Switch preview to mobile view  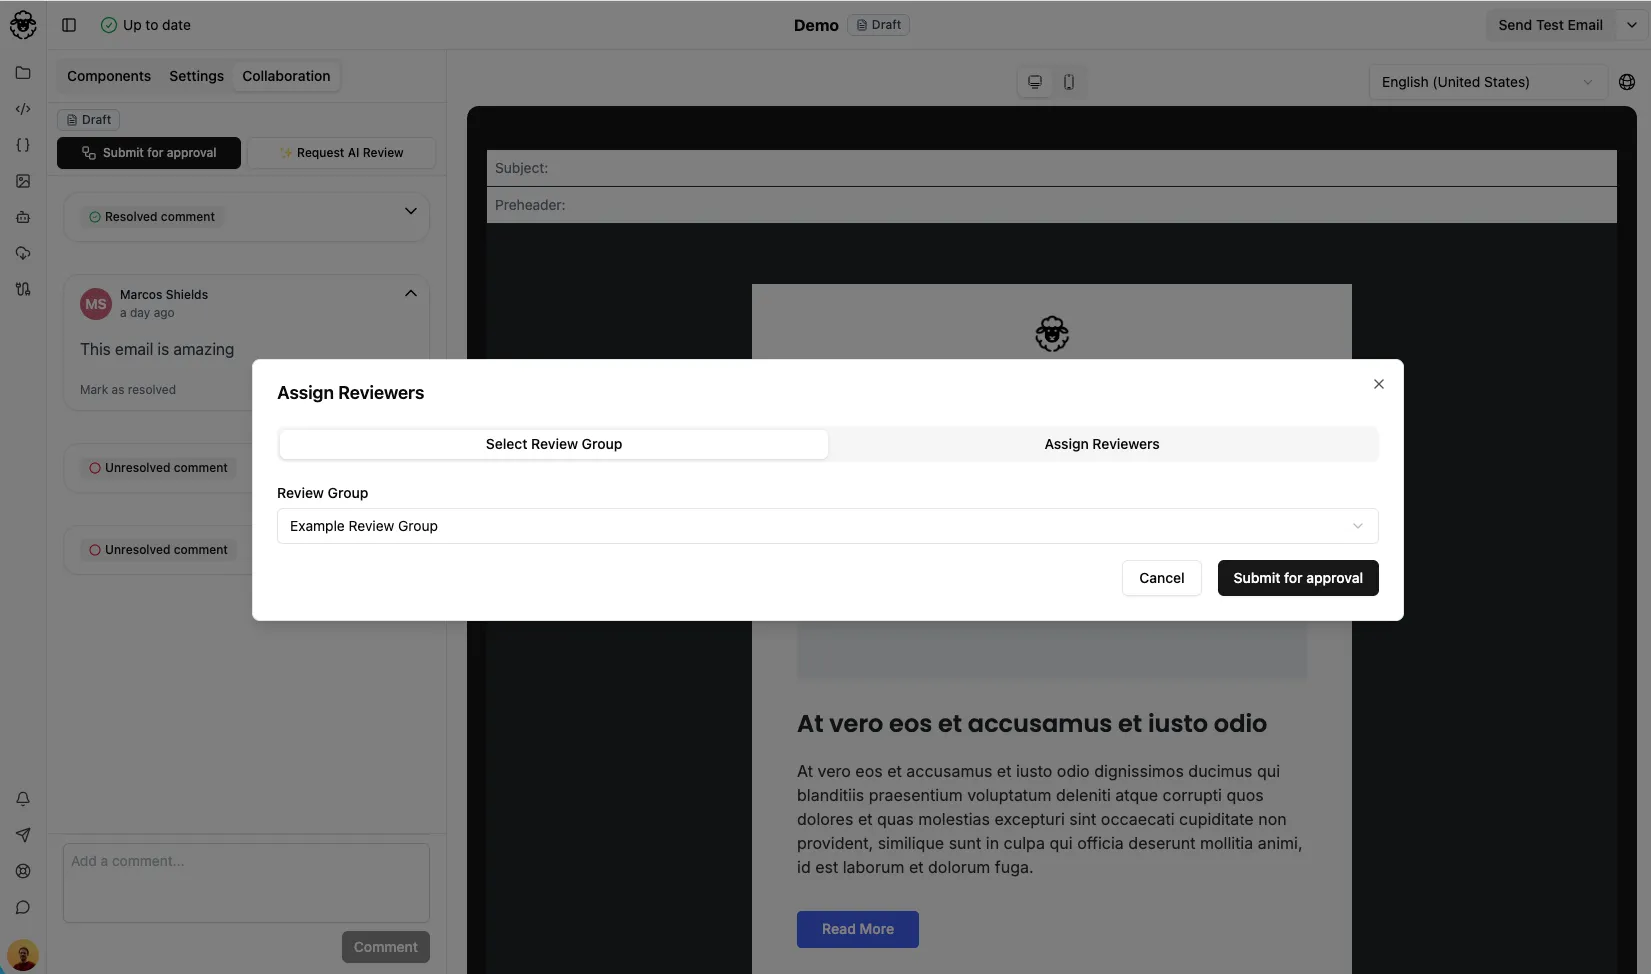pyautogui.click(x=1069, y=82)
